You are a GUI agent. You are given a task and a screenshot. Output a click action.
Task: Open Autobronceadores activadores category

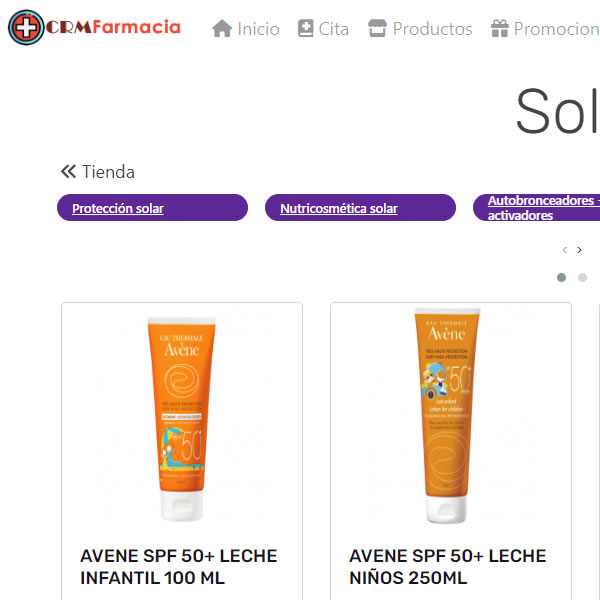(x=536, y=208)
